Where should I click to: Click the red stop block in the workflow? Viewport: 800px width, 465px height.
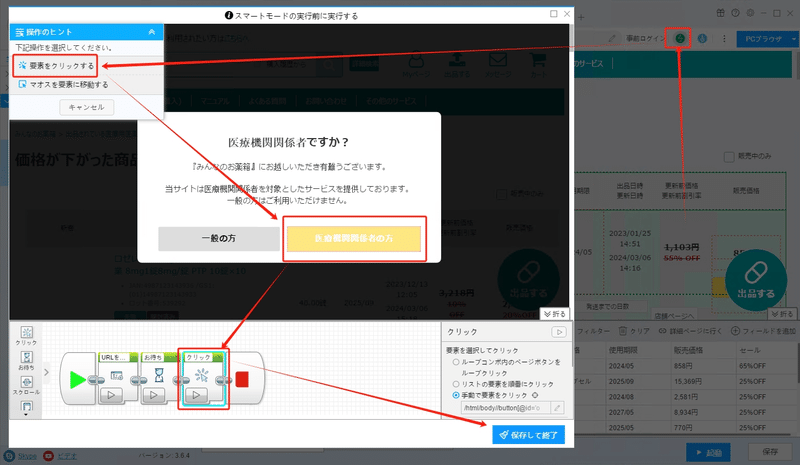click(x=242, y=379)
